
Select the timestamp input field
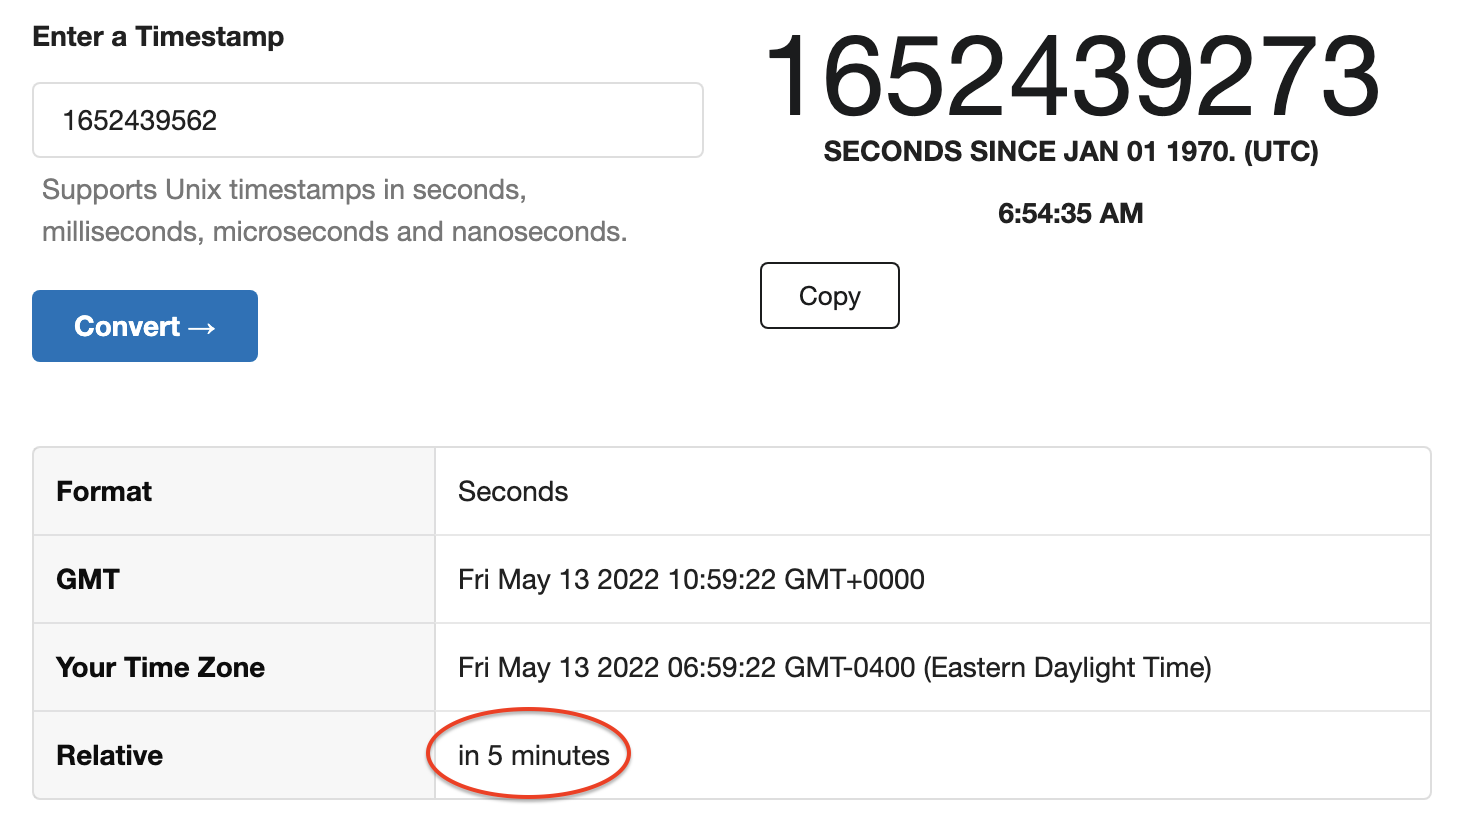tap(368, 120)
